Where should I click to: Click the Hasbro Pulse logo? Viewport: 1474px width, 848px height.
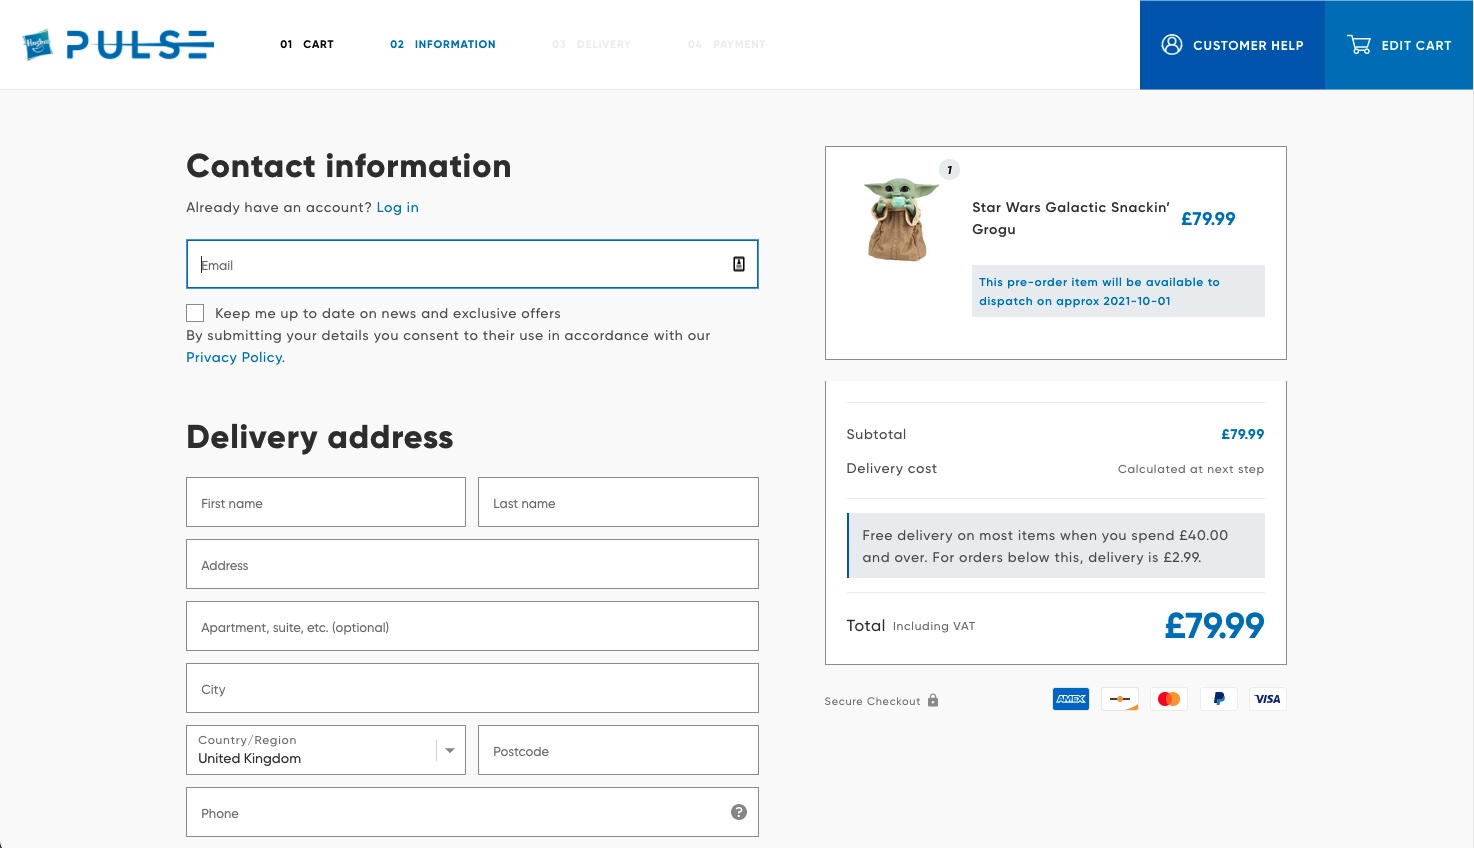[x=119, y=44]
